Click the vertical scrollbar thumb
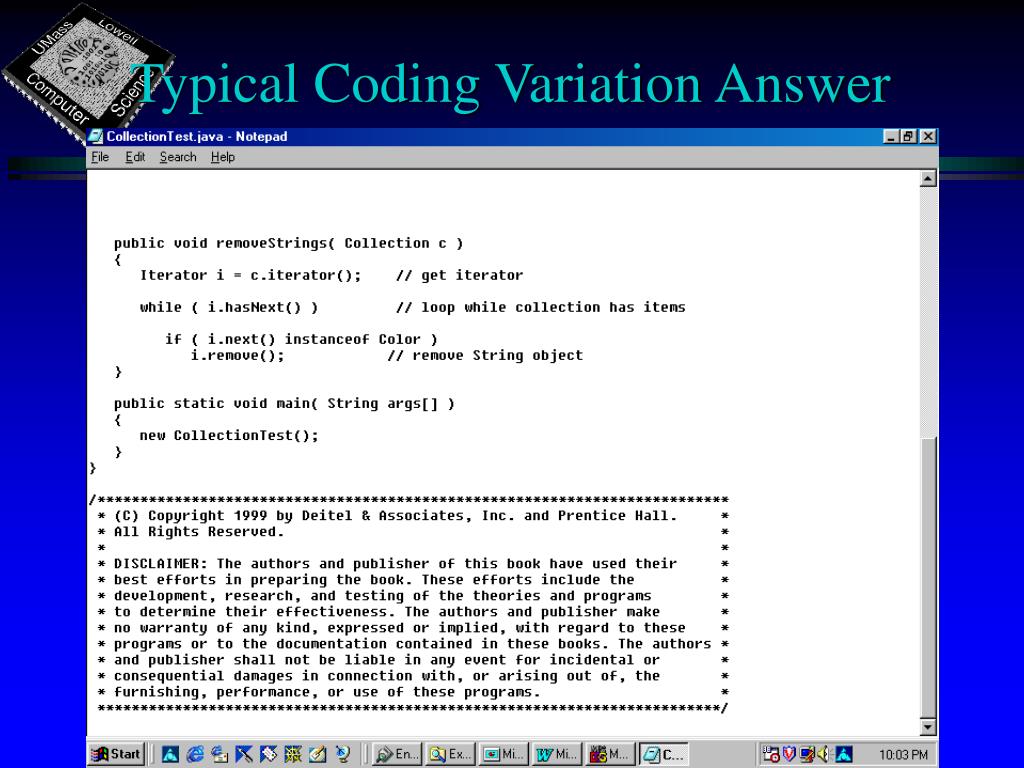Image resolution: width=1024 pixels, height=768 pixels. [928, 577]
